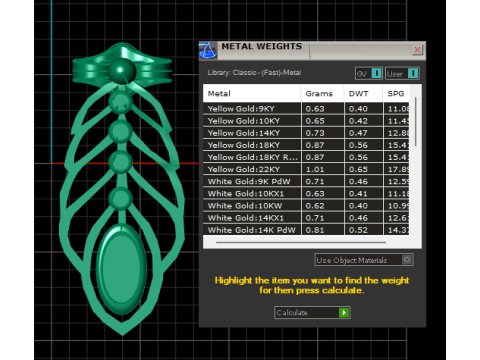Select the White Gold:10KW row
This screenshot has height=360, width=480.
tap(306, 206)
